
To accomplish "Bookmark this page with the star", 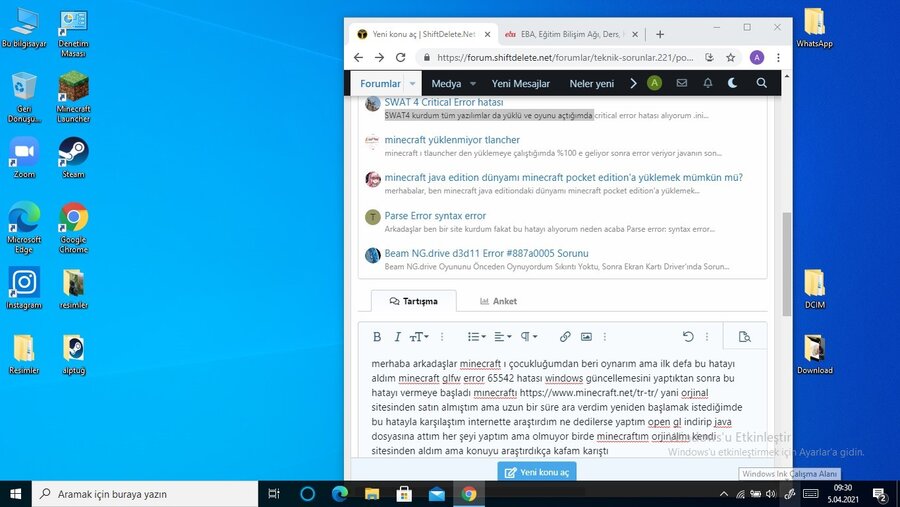I will (730, 57).
